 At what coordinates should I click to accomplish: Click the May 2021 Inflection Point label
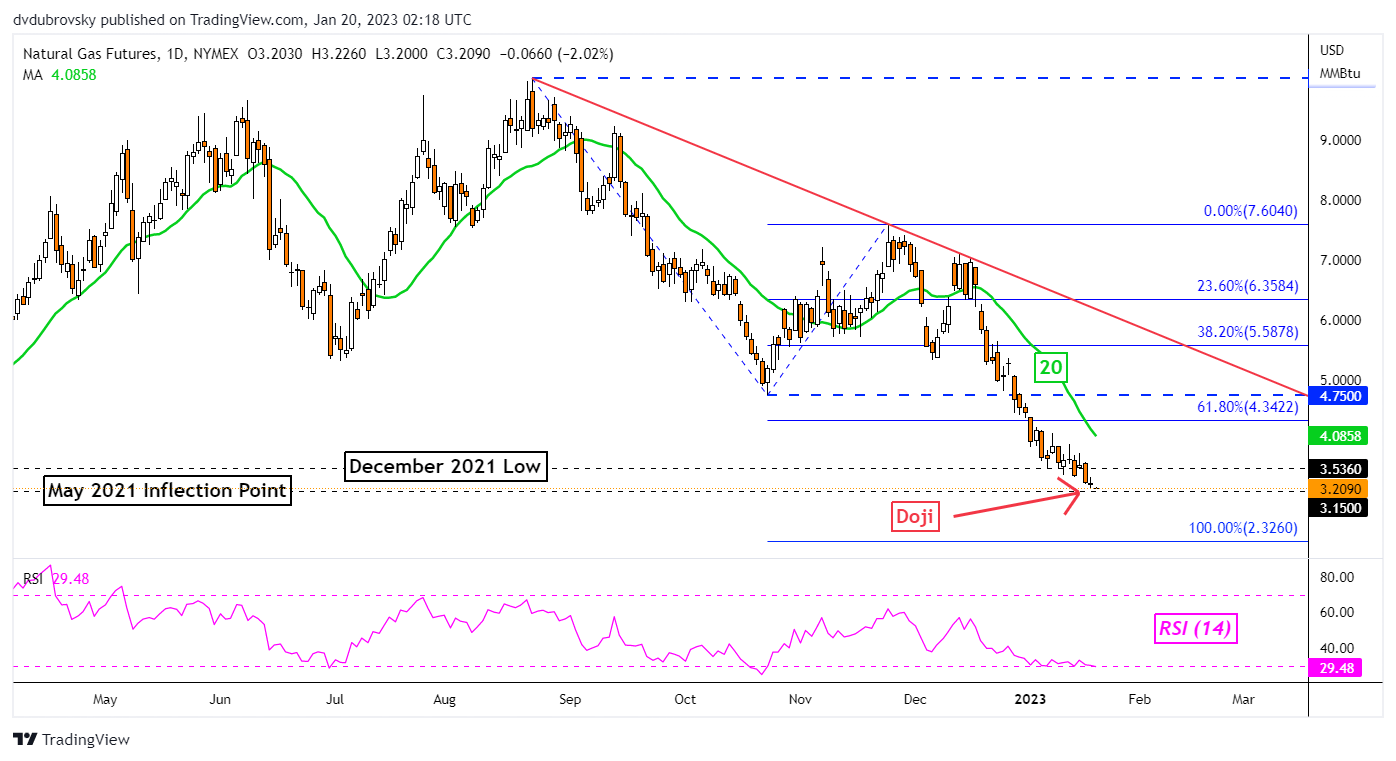click(166, 491)
